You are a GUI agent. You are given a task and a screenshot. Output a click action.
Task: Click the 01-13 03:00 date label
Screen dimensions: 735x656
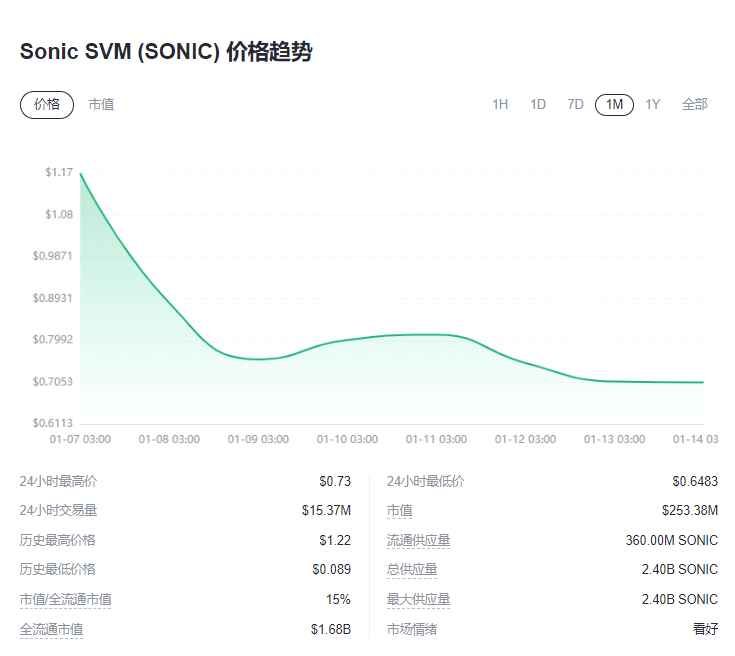pyautogui.click(x=615, y=439)
